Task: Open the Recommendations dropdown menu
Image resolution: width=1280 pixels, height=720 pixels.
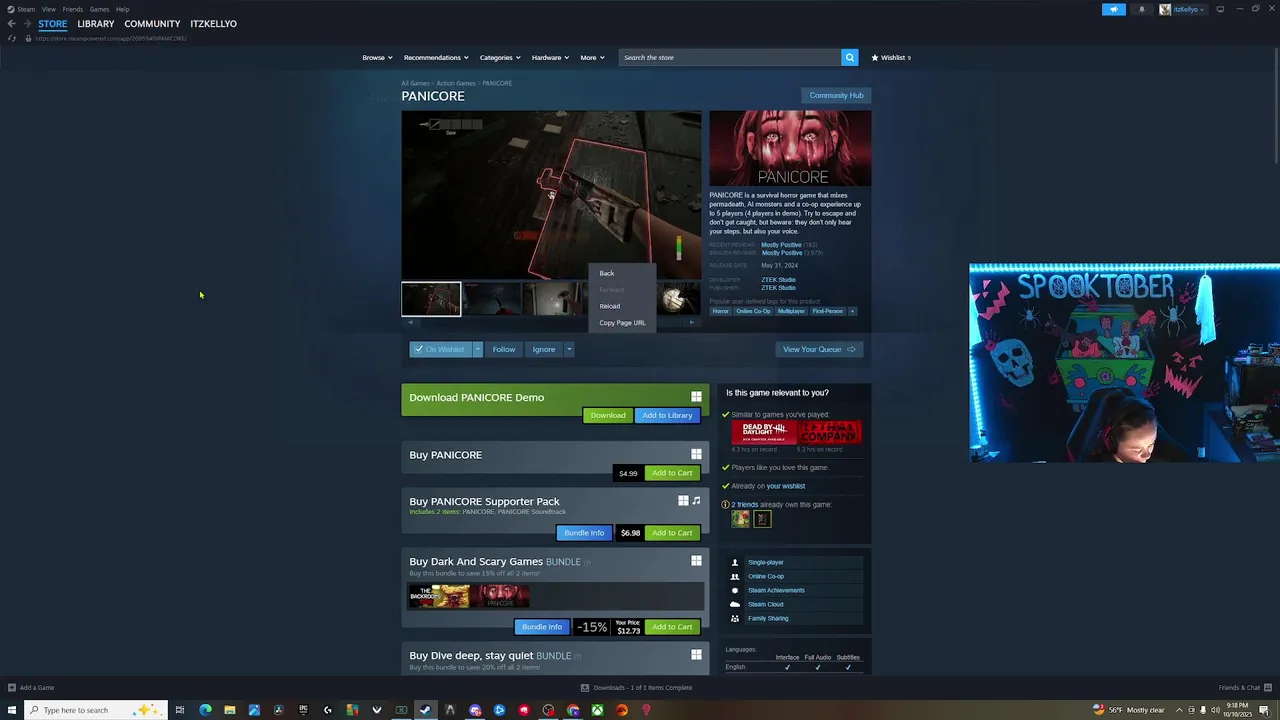Action: (x=436, y=57)
